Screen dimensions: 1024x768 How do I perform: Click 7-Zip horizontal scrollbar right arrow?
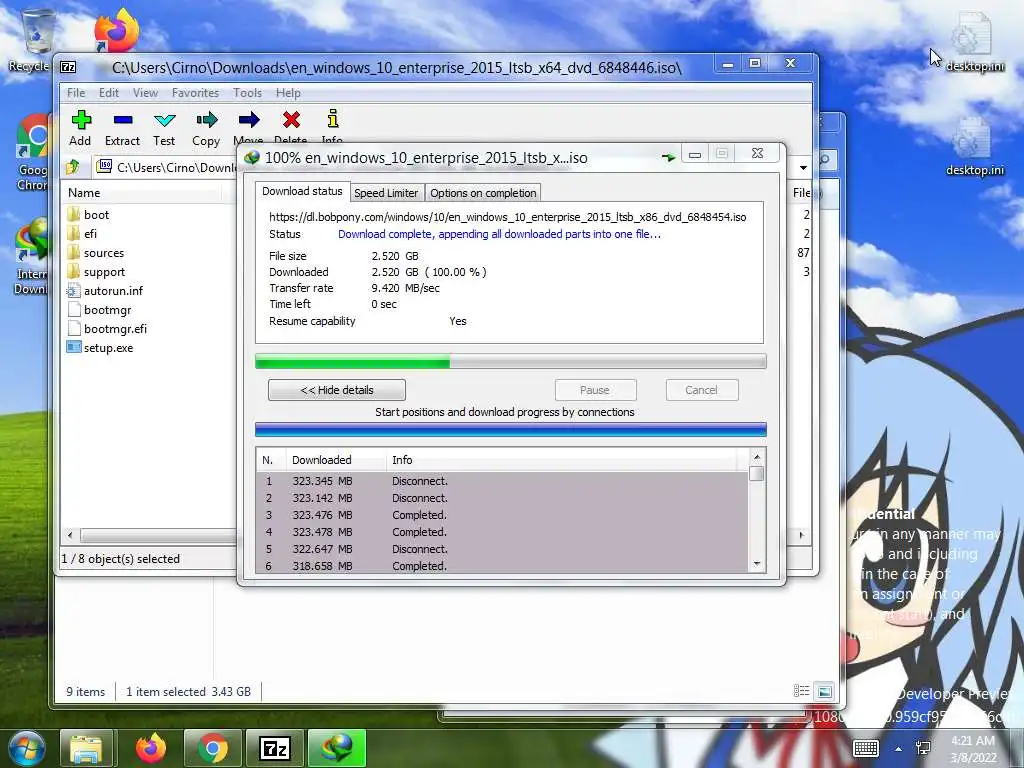[x=802, y=535]
